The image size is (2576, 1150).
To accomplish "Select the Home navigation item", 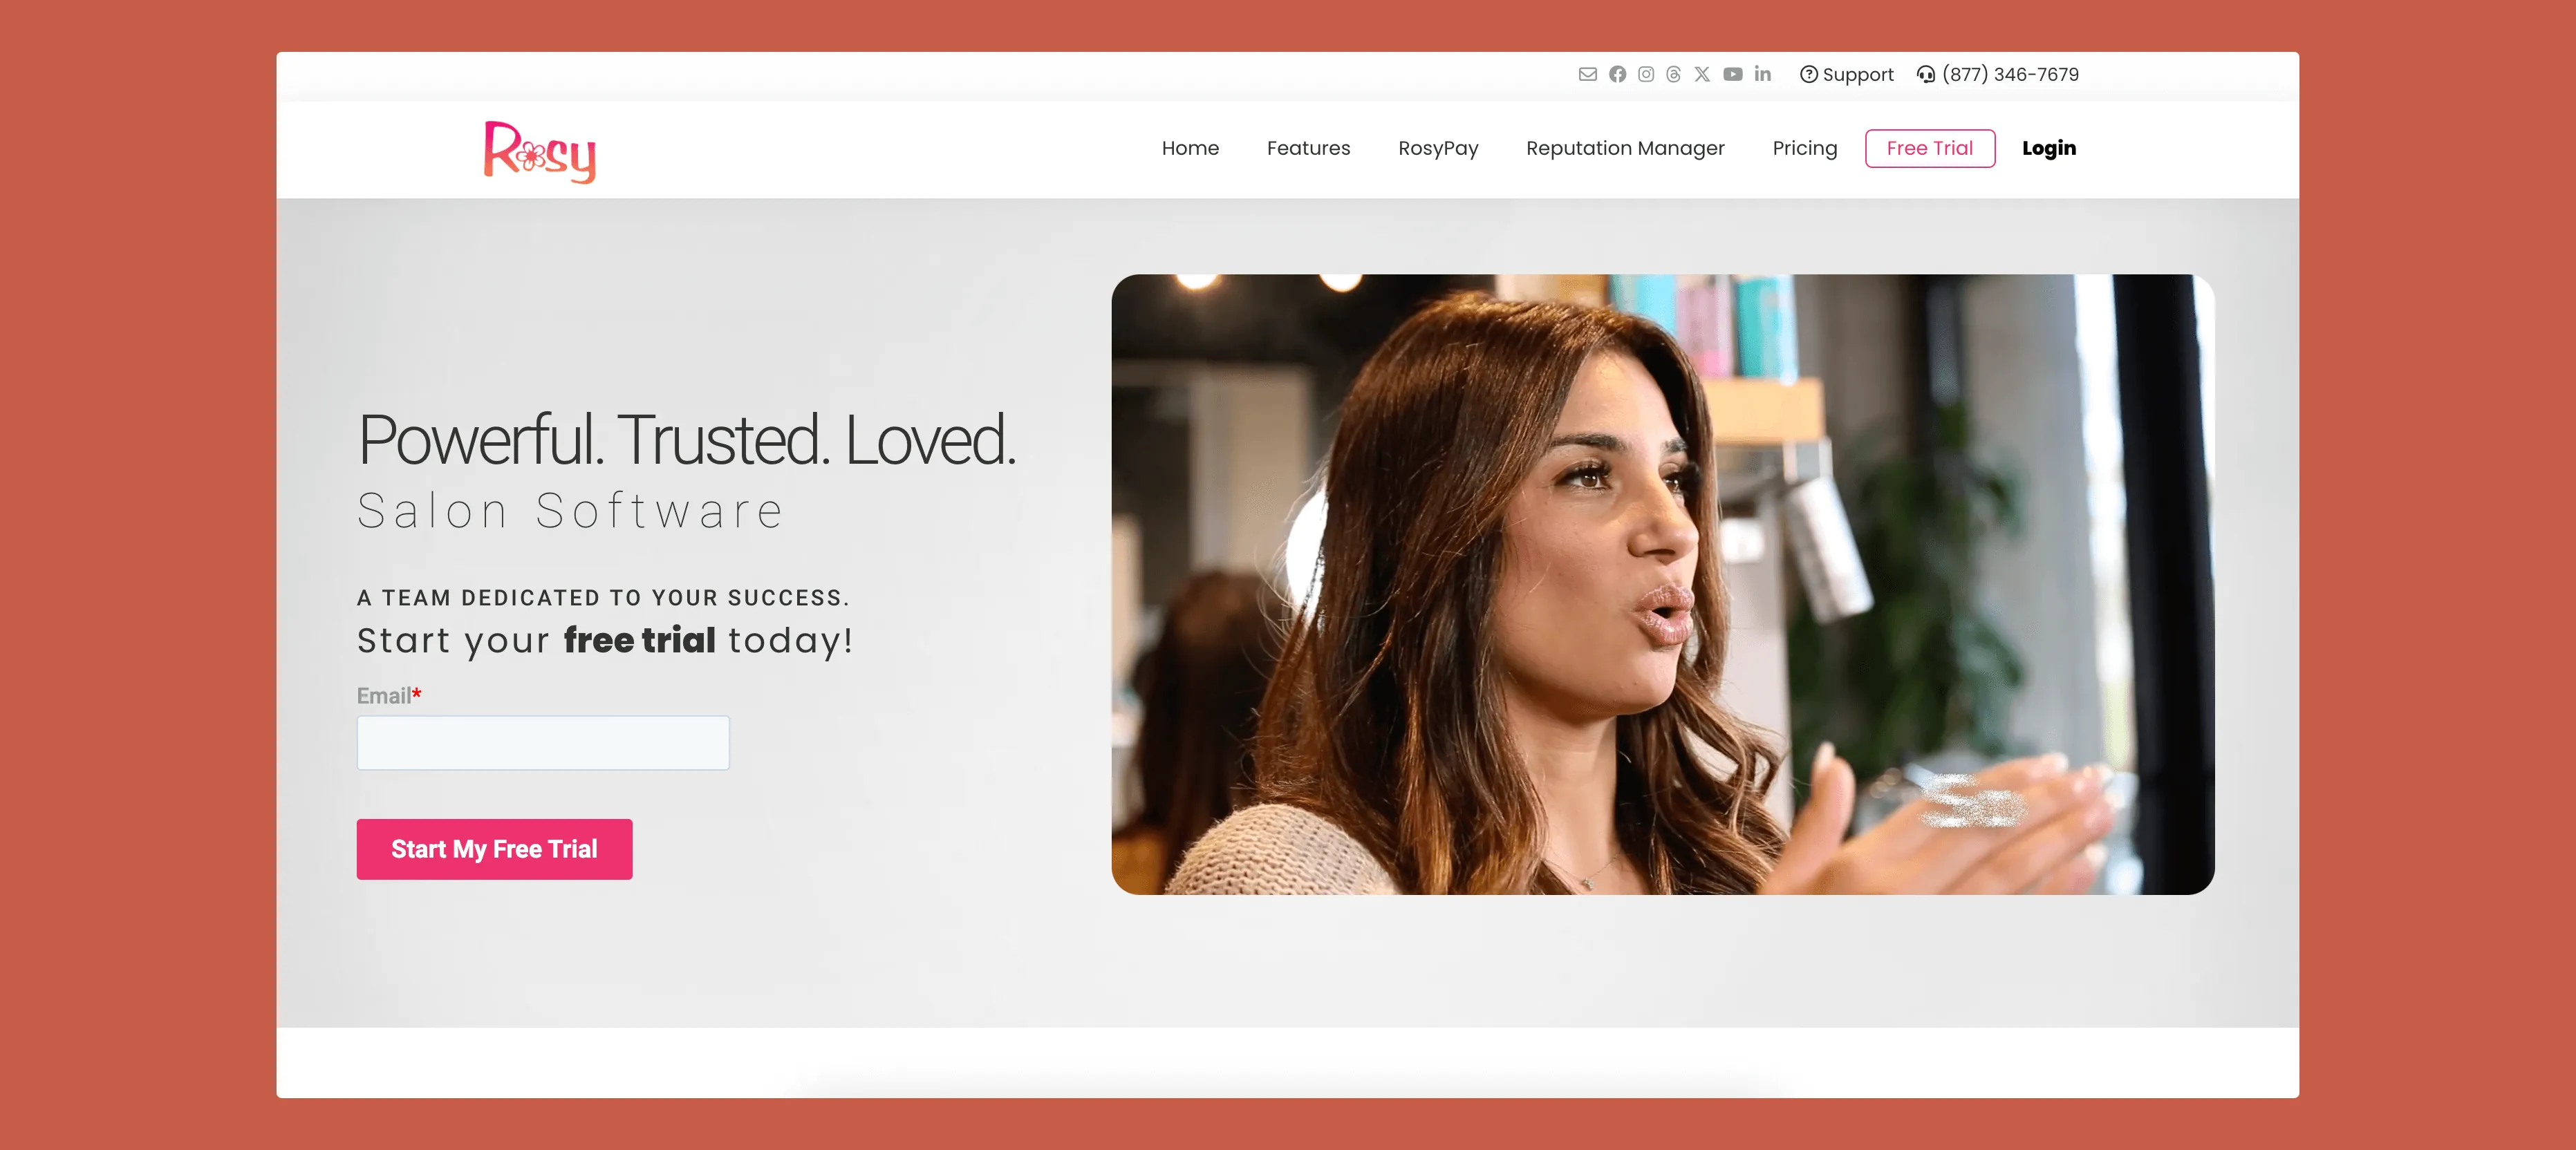I will pyautogui.click(x=1190, y=148).
